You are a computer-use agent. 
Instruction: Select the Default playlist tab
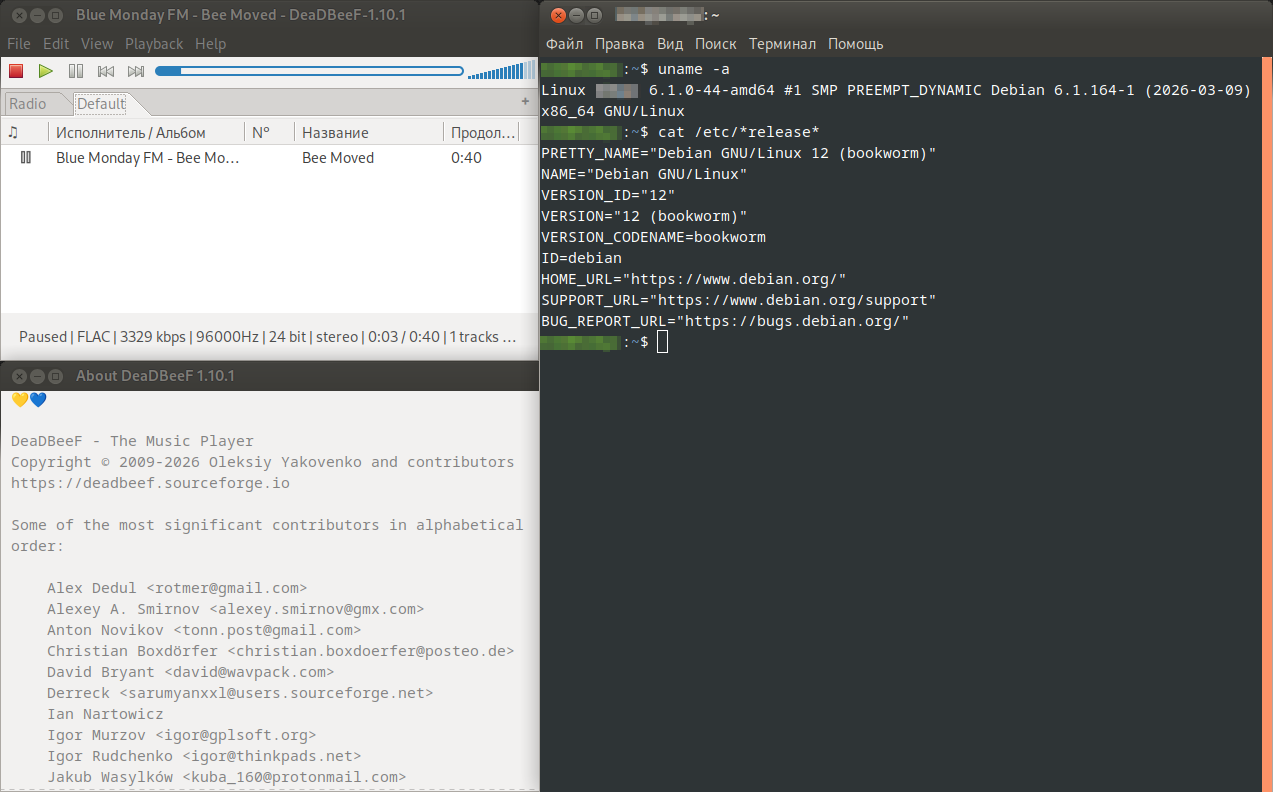pos(101,104)
